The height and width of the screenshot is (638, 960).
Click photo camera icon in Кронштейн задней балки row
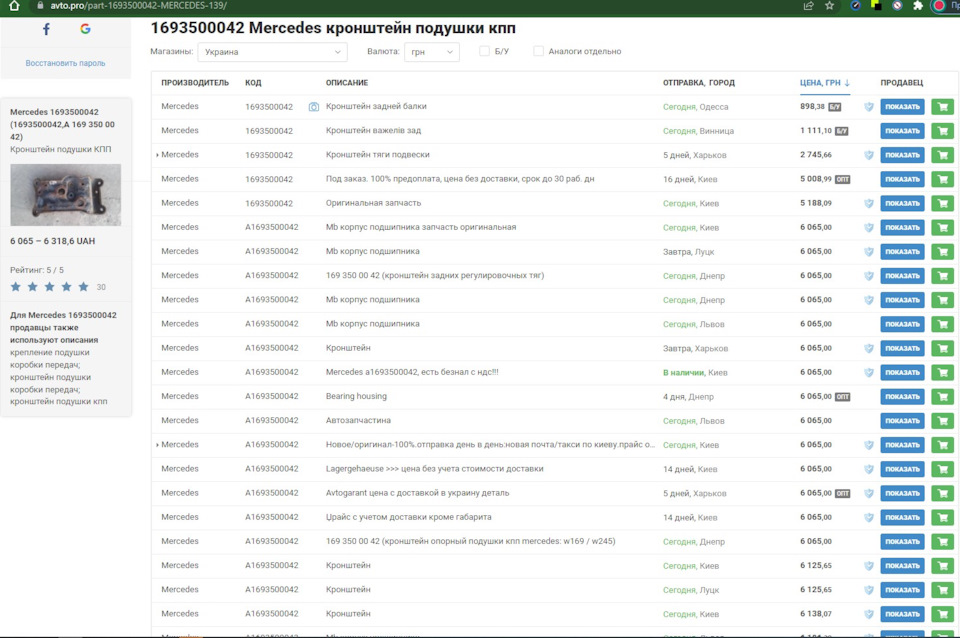click(313, 107)
